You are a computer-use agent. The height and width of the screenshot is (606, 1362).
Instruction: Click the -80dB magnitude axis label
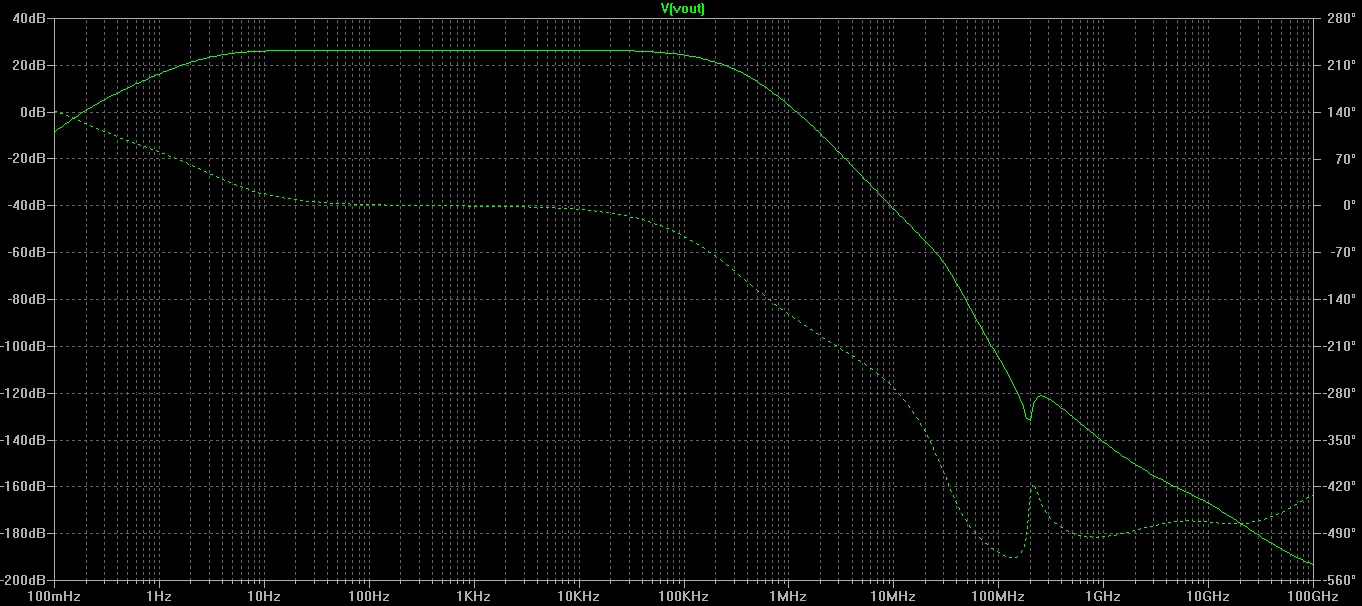click(28, 299)
